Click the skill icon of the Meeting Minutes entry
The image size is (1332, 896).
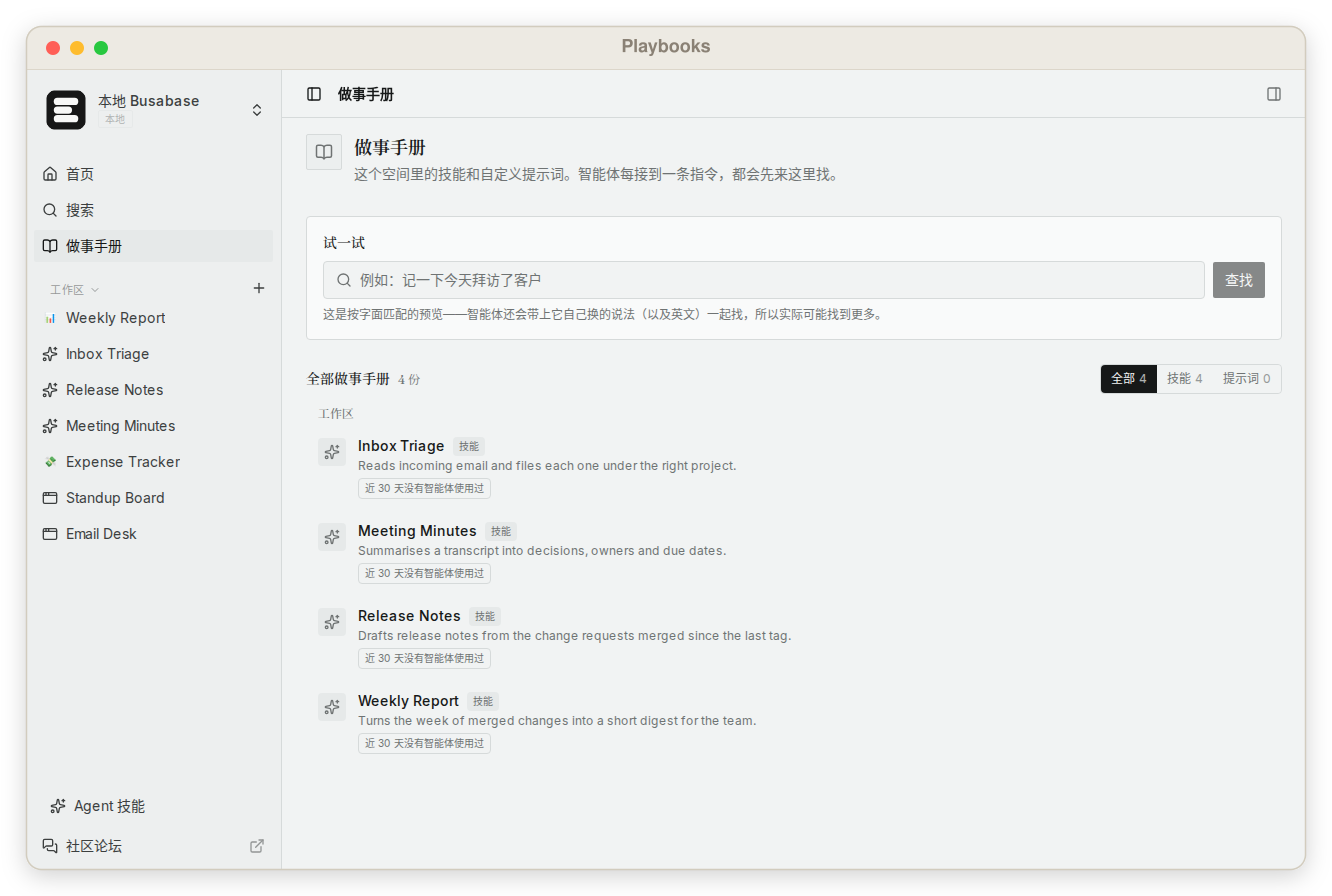click(x=332, y=537)
